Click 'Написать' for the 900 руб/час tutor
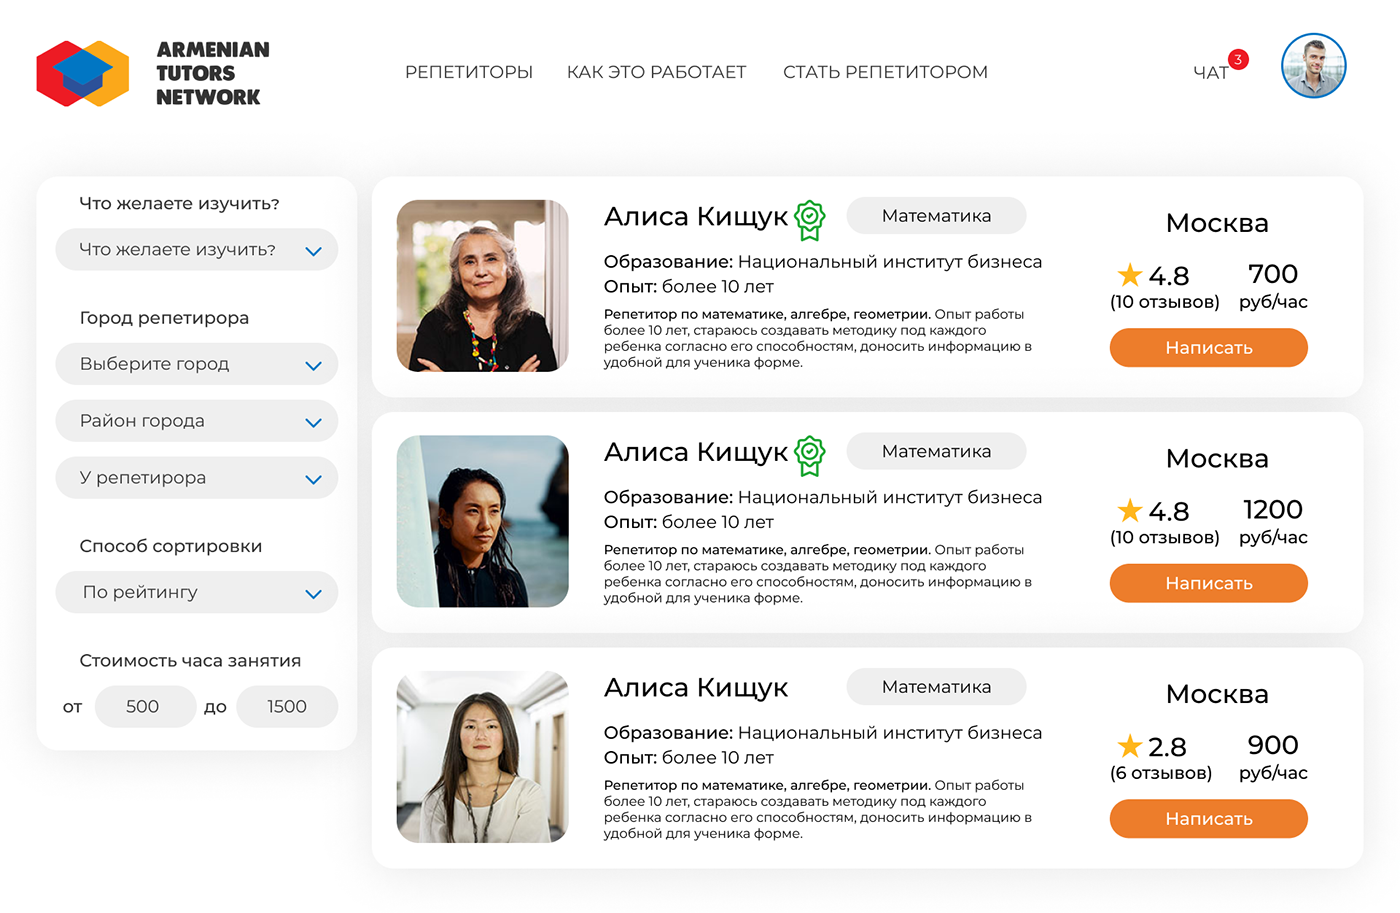 coord(1208,819)
